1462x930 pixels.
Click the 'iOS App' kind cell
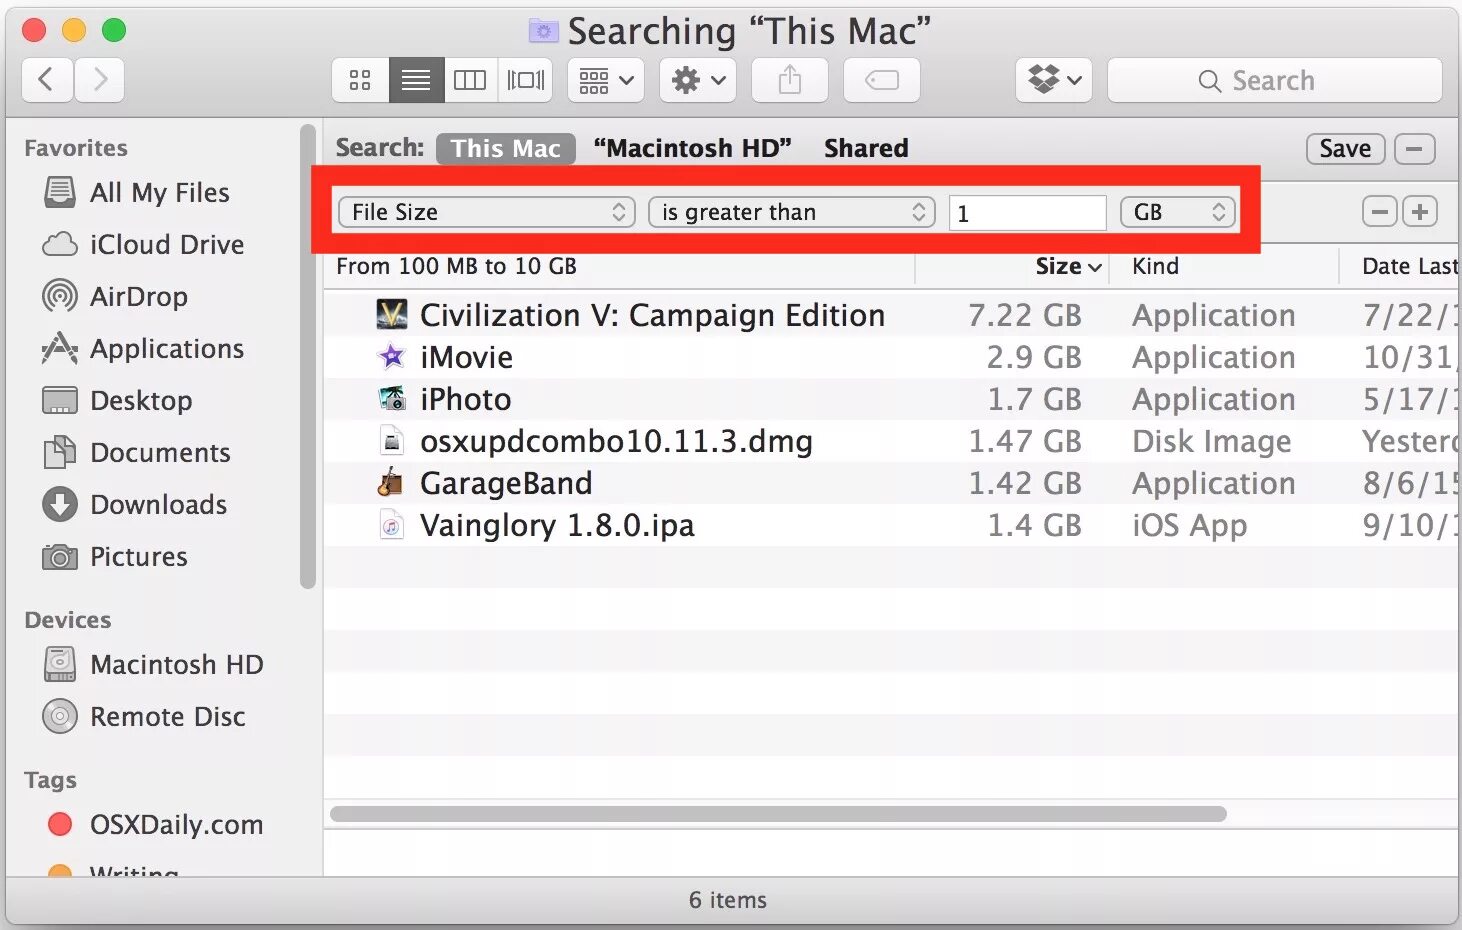(x=1189, y=525)
